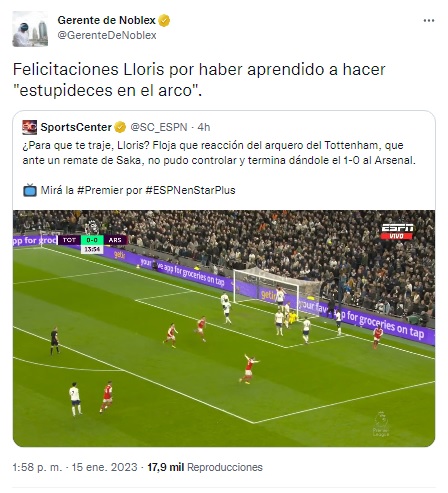This screenshot has height=493, width=448.
Task: Click the 4h timestamp on quoted tweet
Action: [204, 127]
